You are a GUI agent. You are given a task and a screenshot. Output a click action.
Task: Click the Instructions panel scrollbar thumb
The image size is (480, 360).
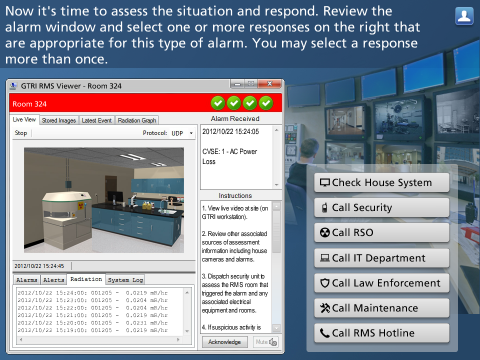(x=276, y=232)
